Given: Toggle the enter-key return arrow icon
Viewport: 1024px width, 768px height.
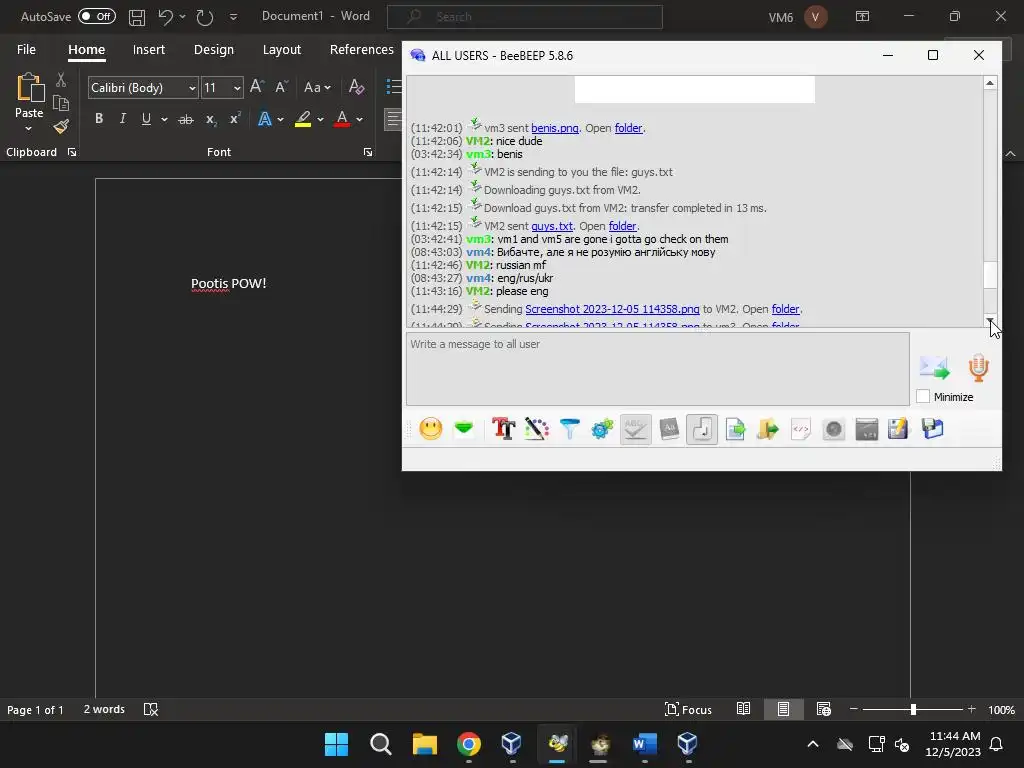Looking at the screenshot, I should (x=702, y=429).
